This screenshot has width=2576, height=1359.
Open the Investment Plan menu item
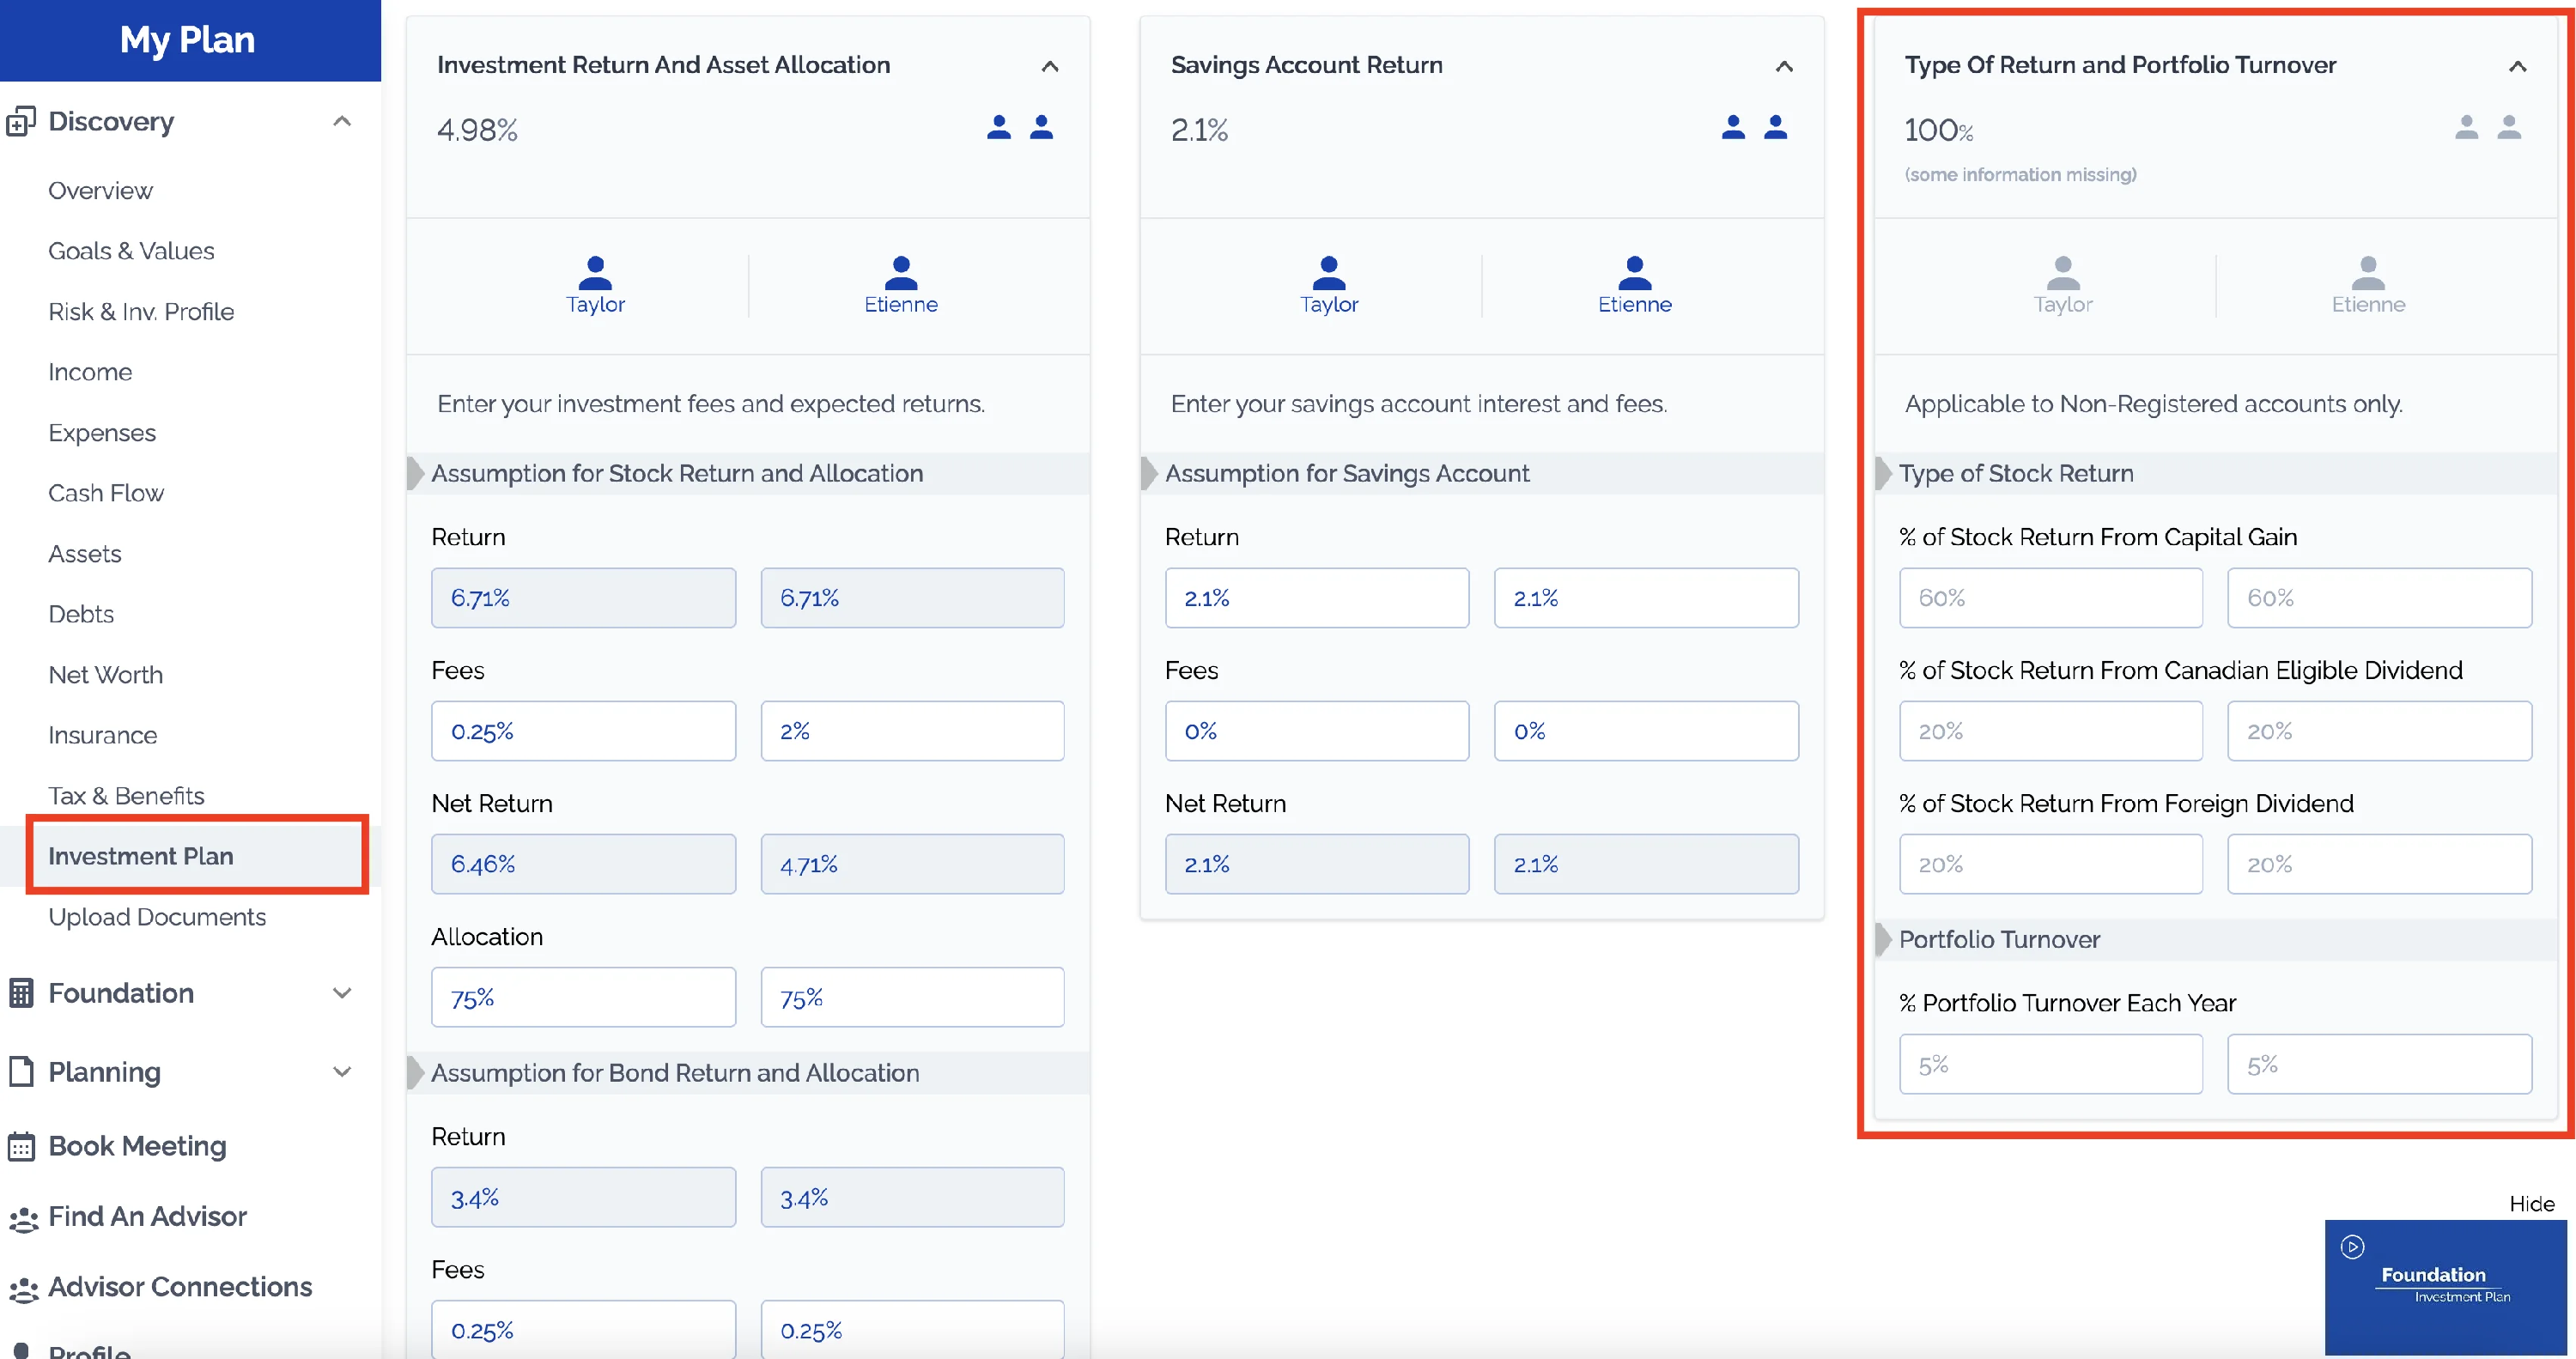140,856
